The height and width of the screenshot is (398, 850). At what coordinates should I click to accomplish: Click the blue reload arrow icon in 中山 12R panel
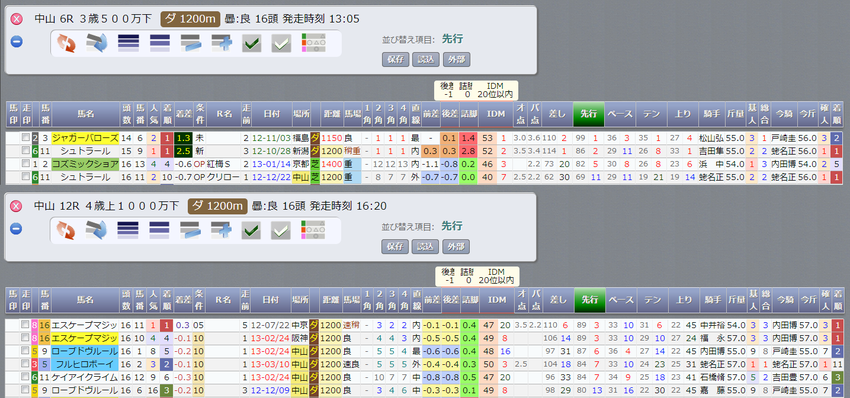[97, 230]
